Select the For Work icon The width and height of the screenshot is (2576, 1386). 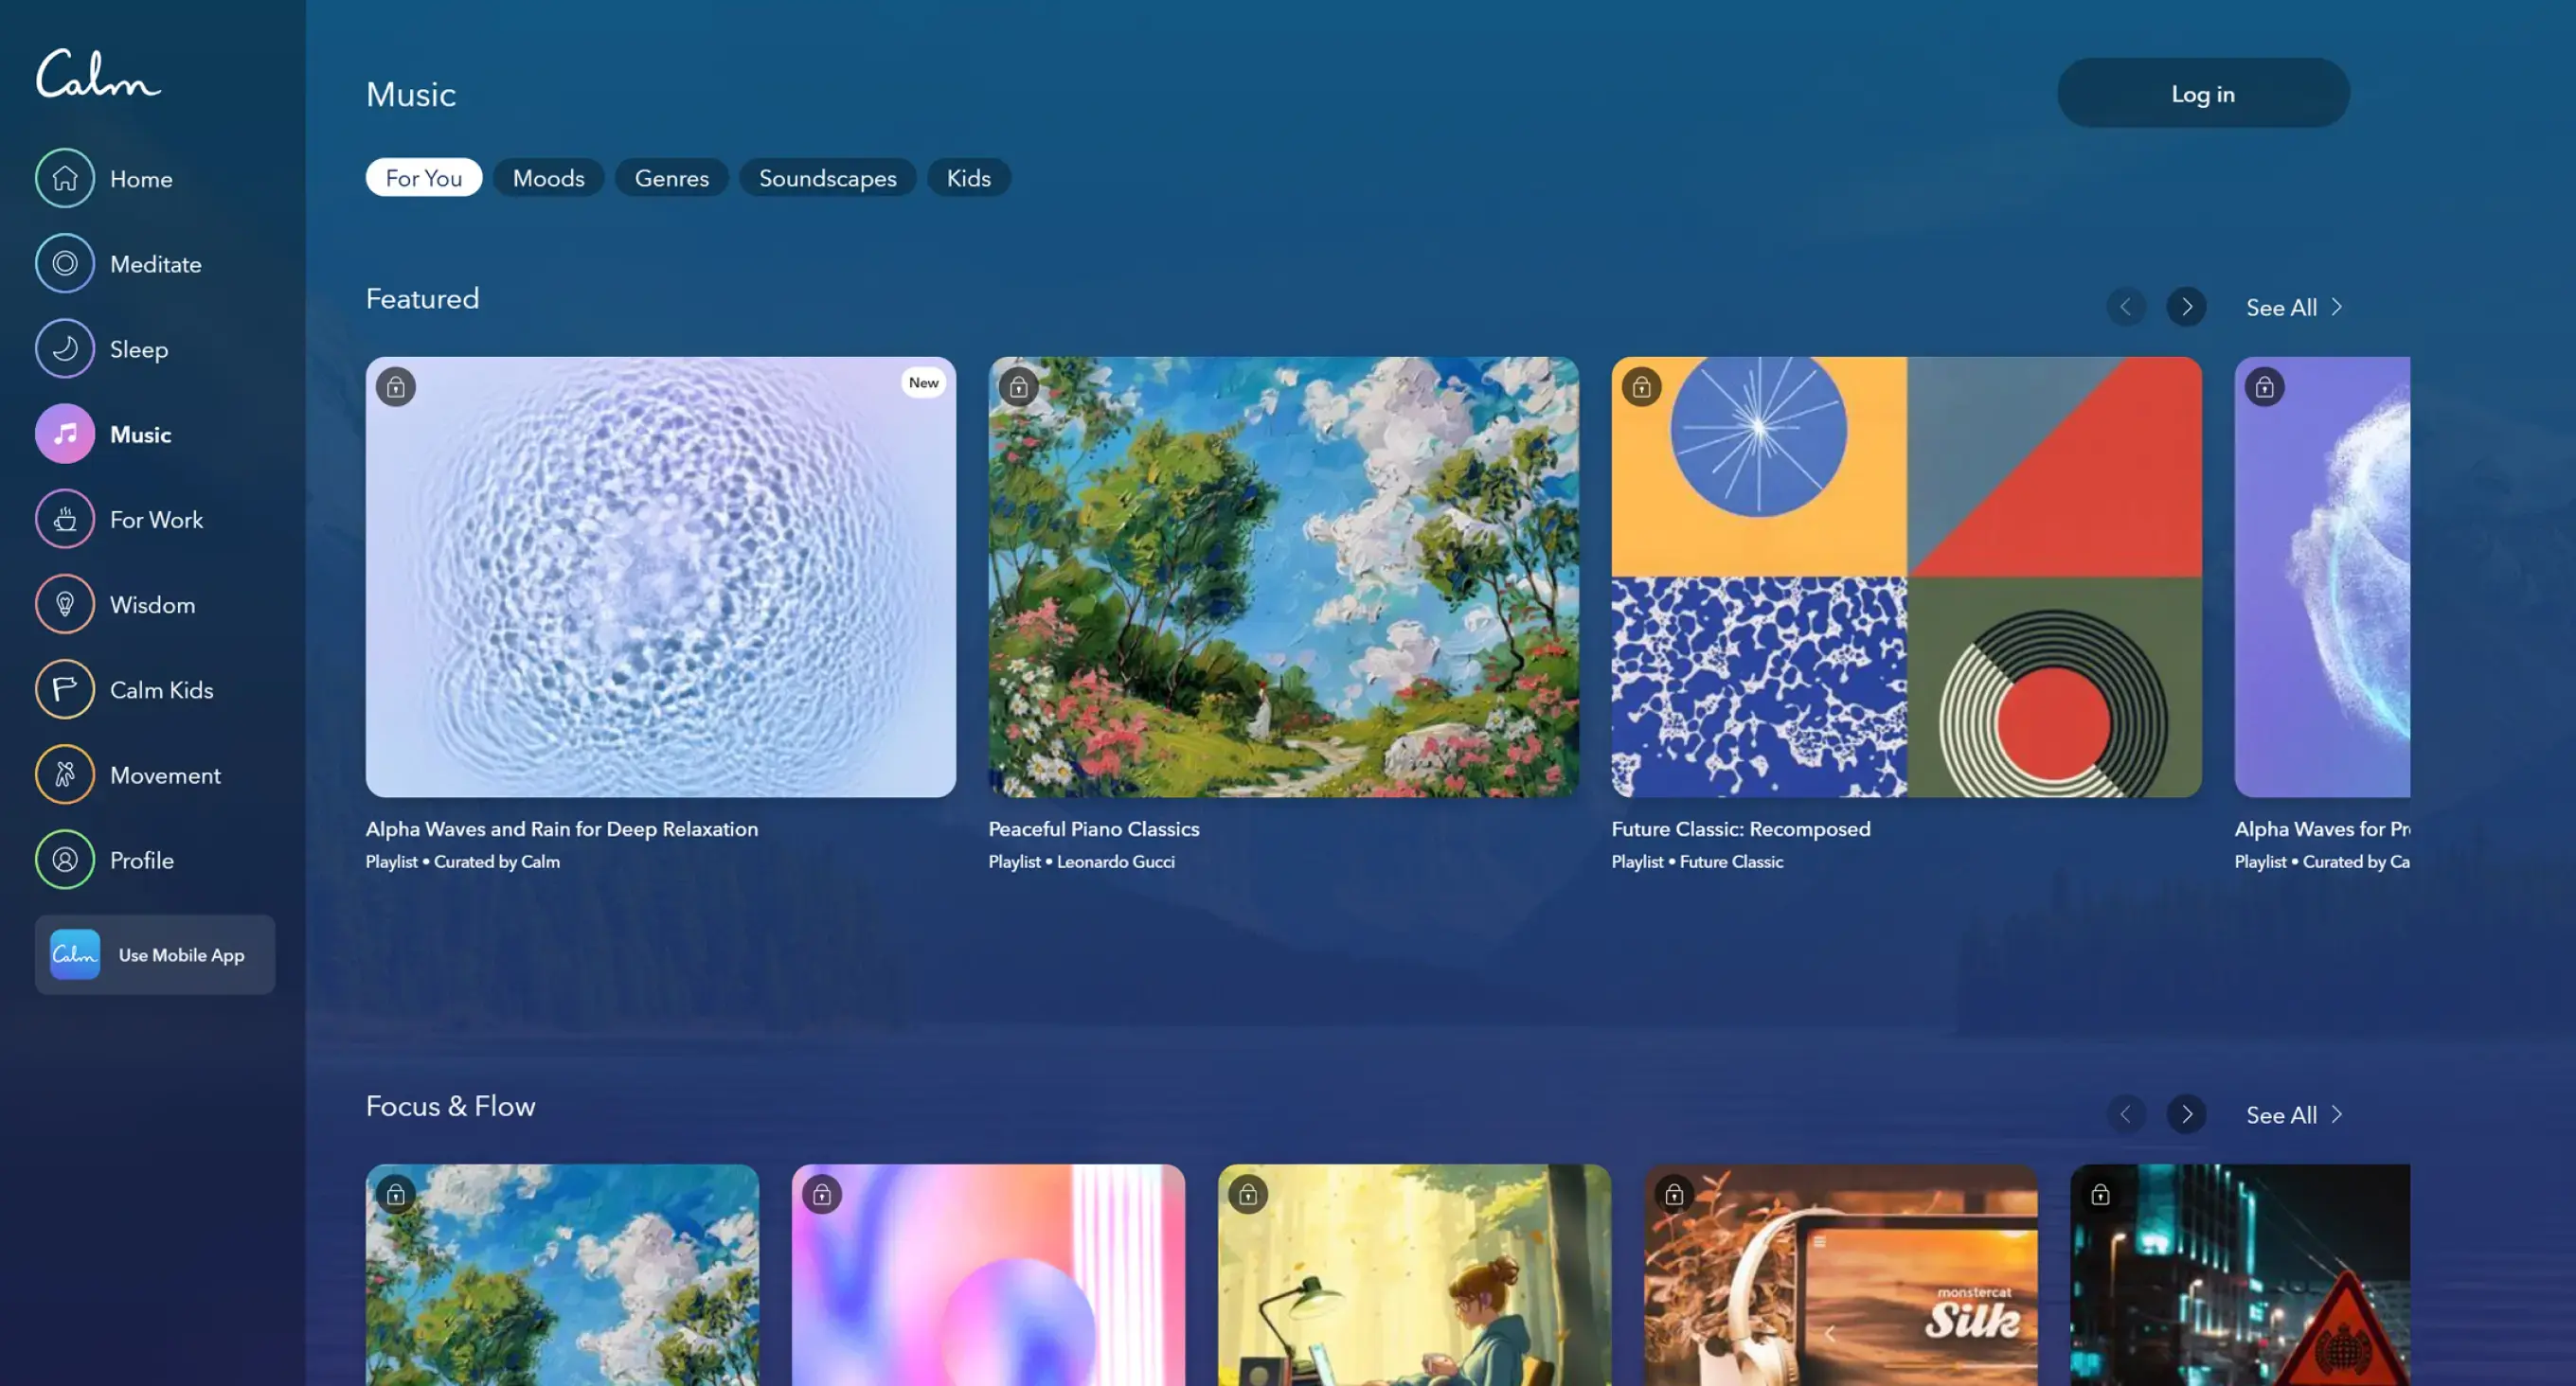click(x=65, y=519)
